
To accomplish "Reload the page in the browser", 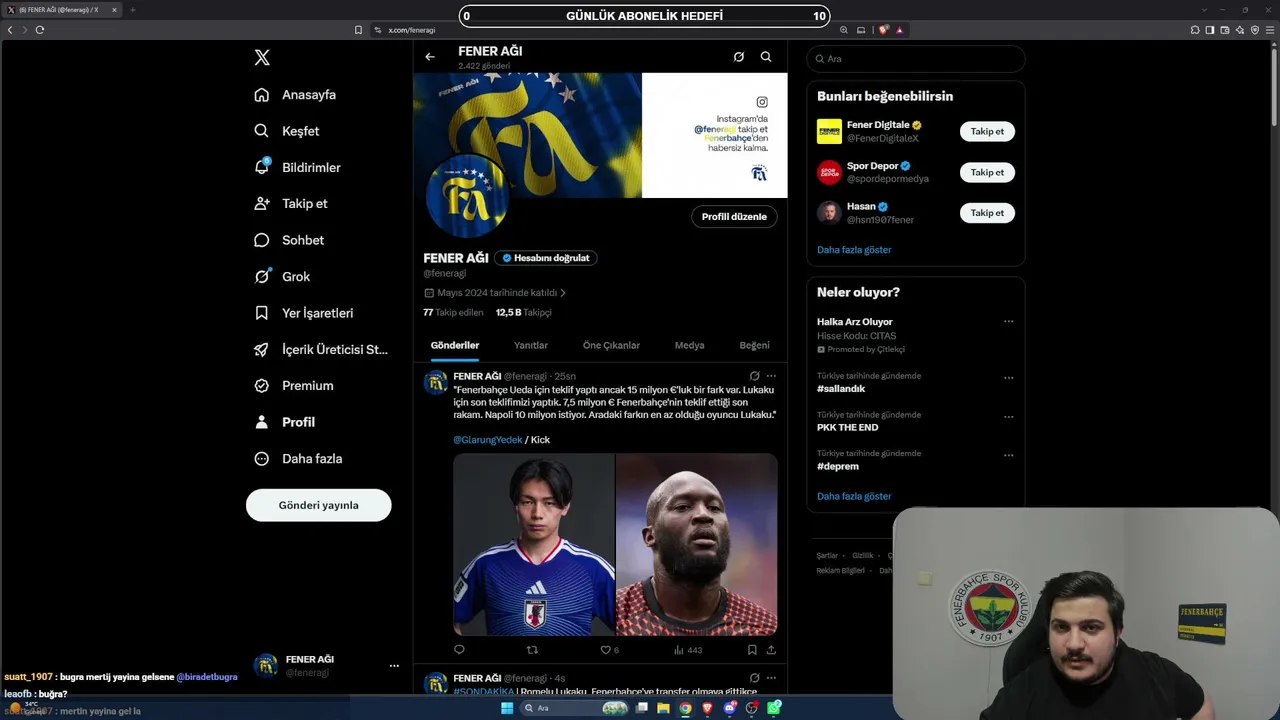I will [x=40, y=30].
